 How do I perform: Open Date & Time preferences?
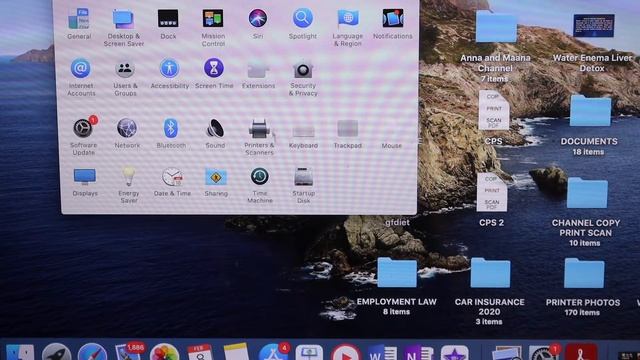(x=172, y=177)
